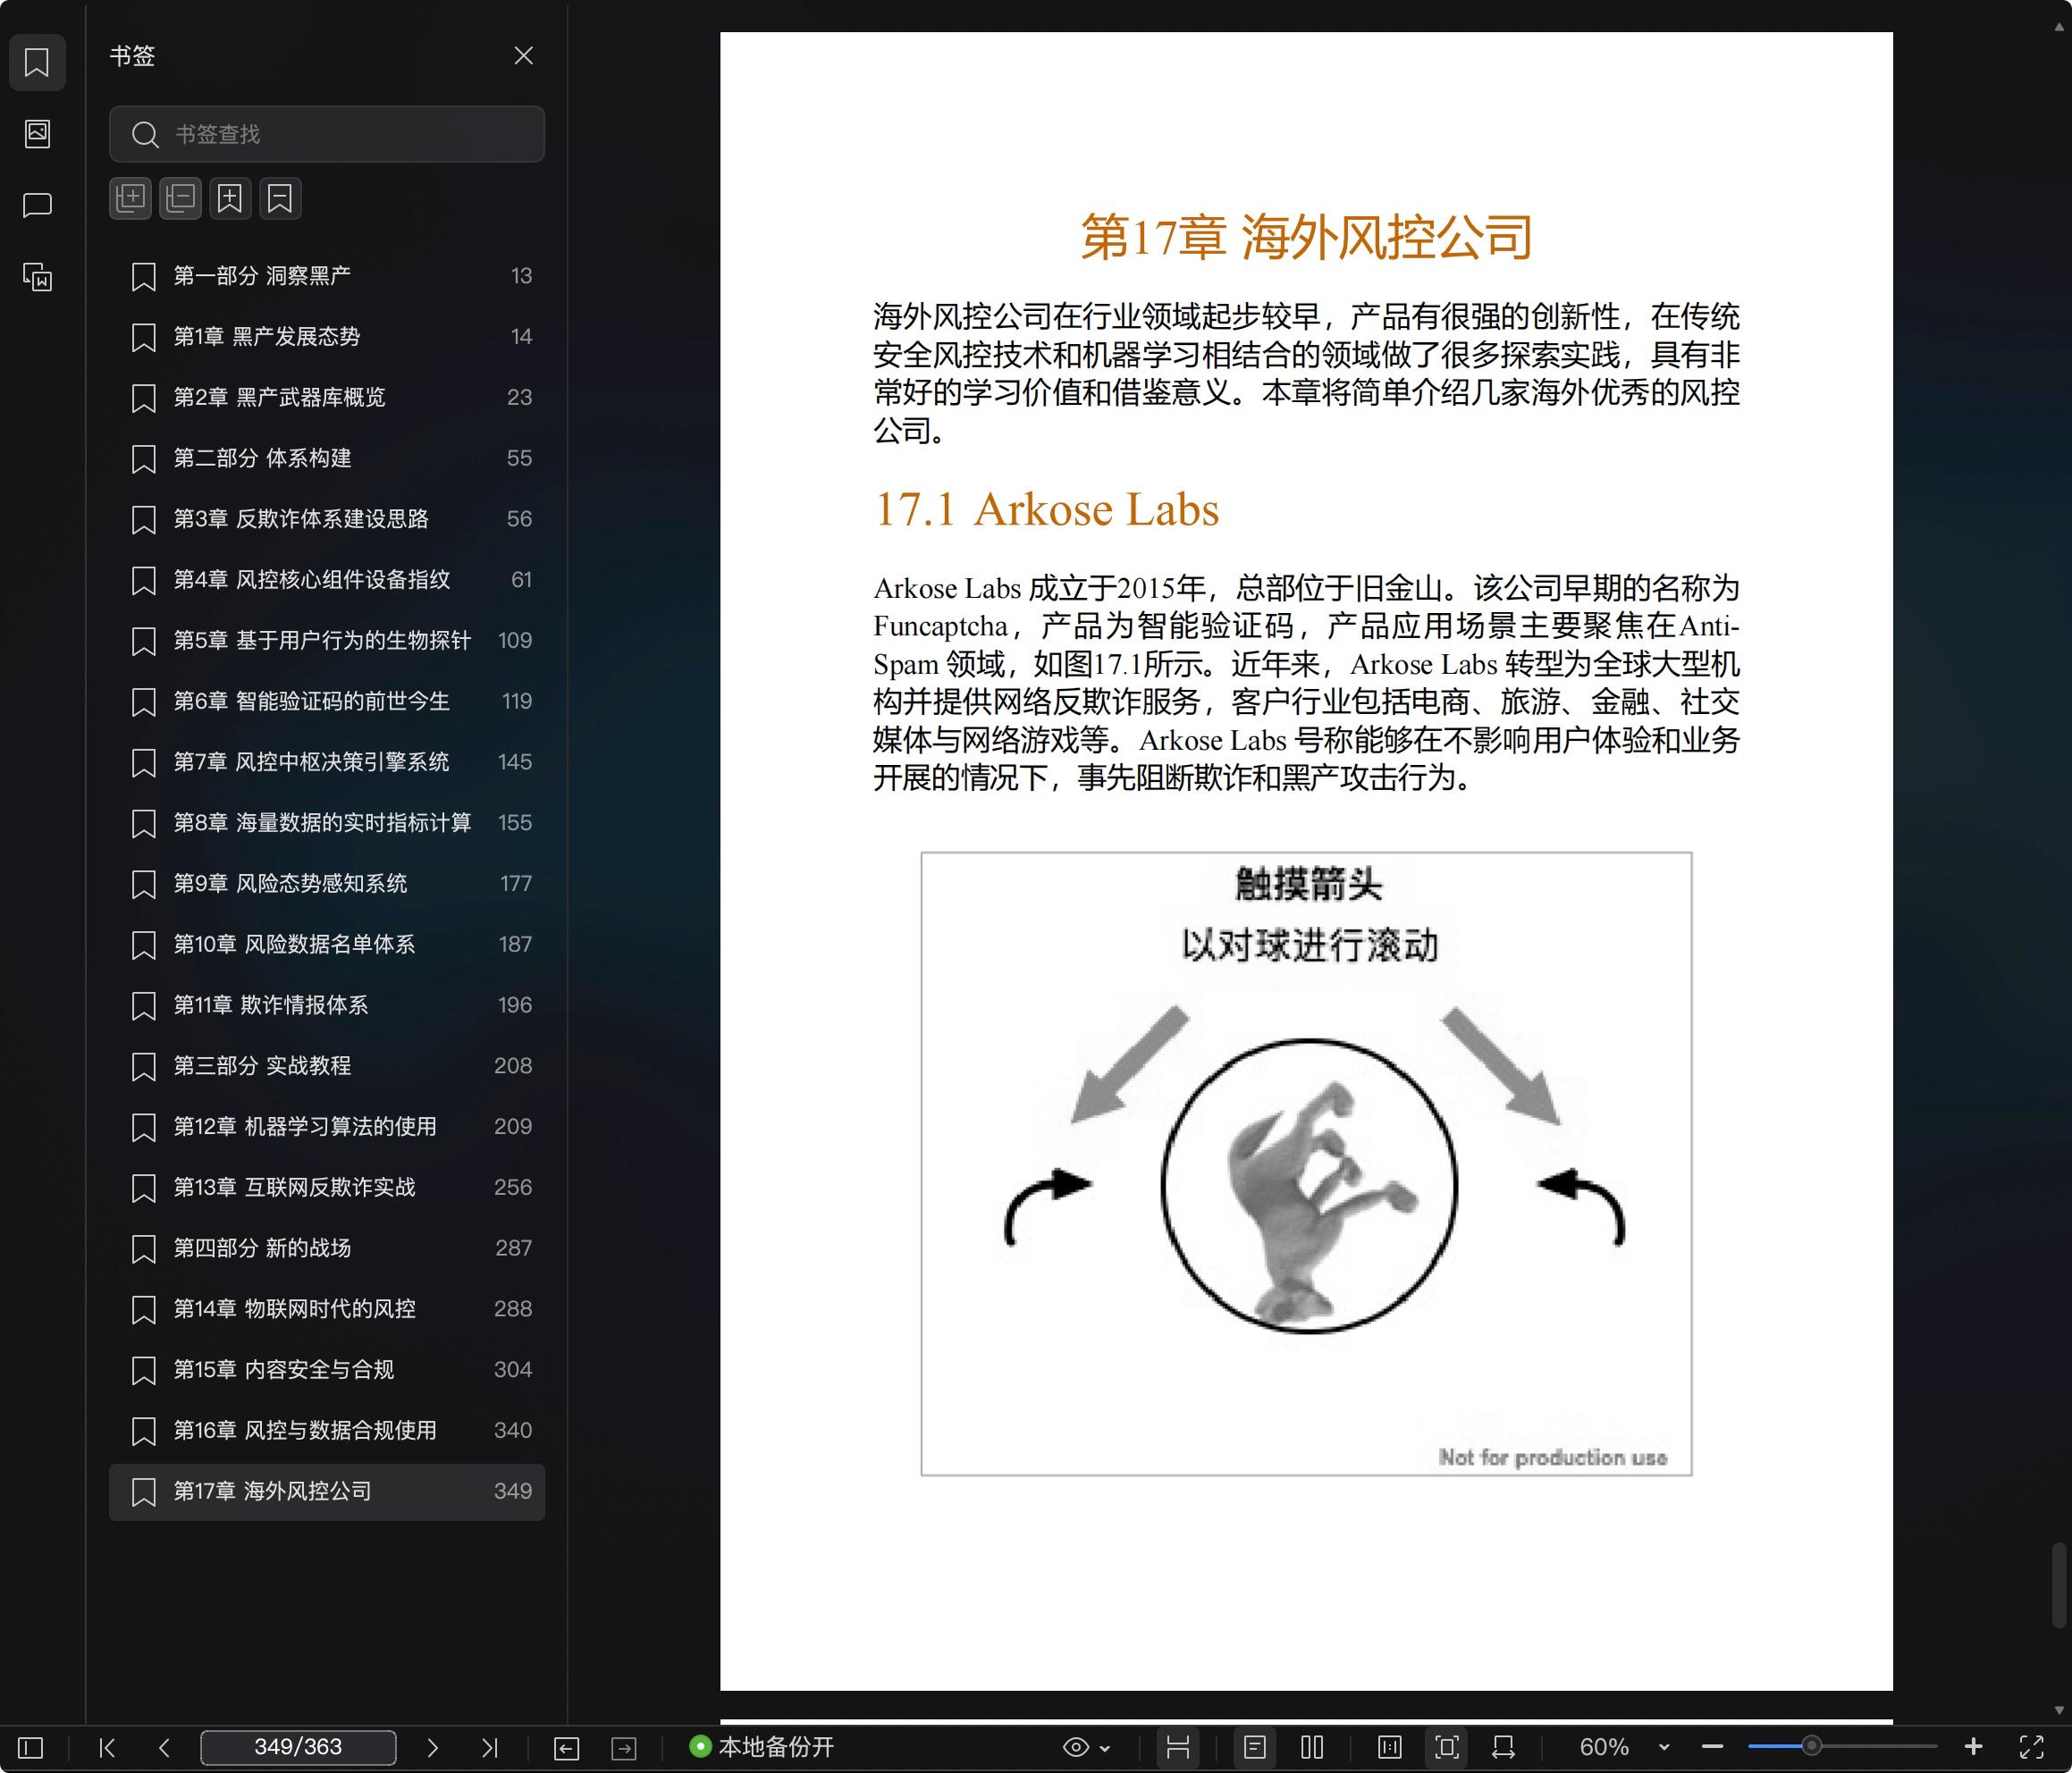Click the page number field 349/363
Image resolution: width=2072 pixels, height=1773 pixels.
pos(298,1747)
